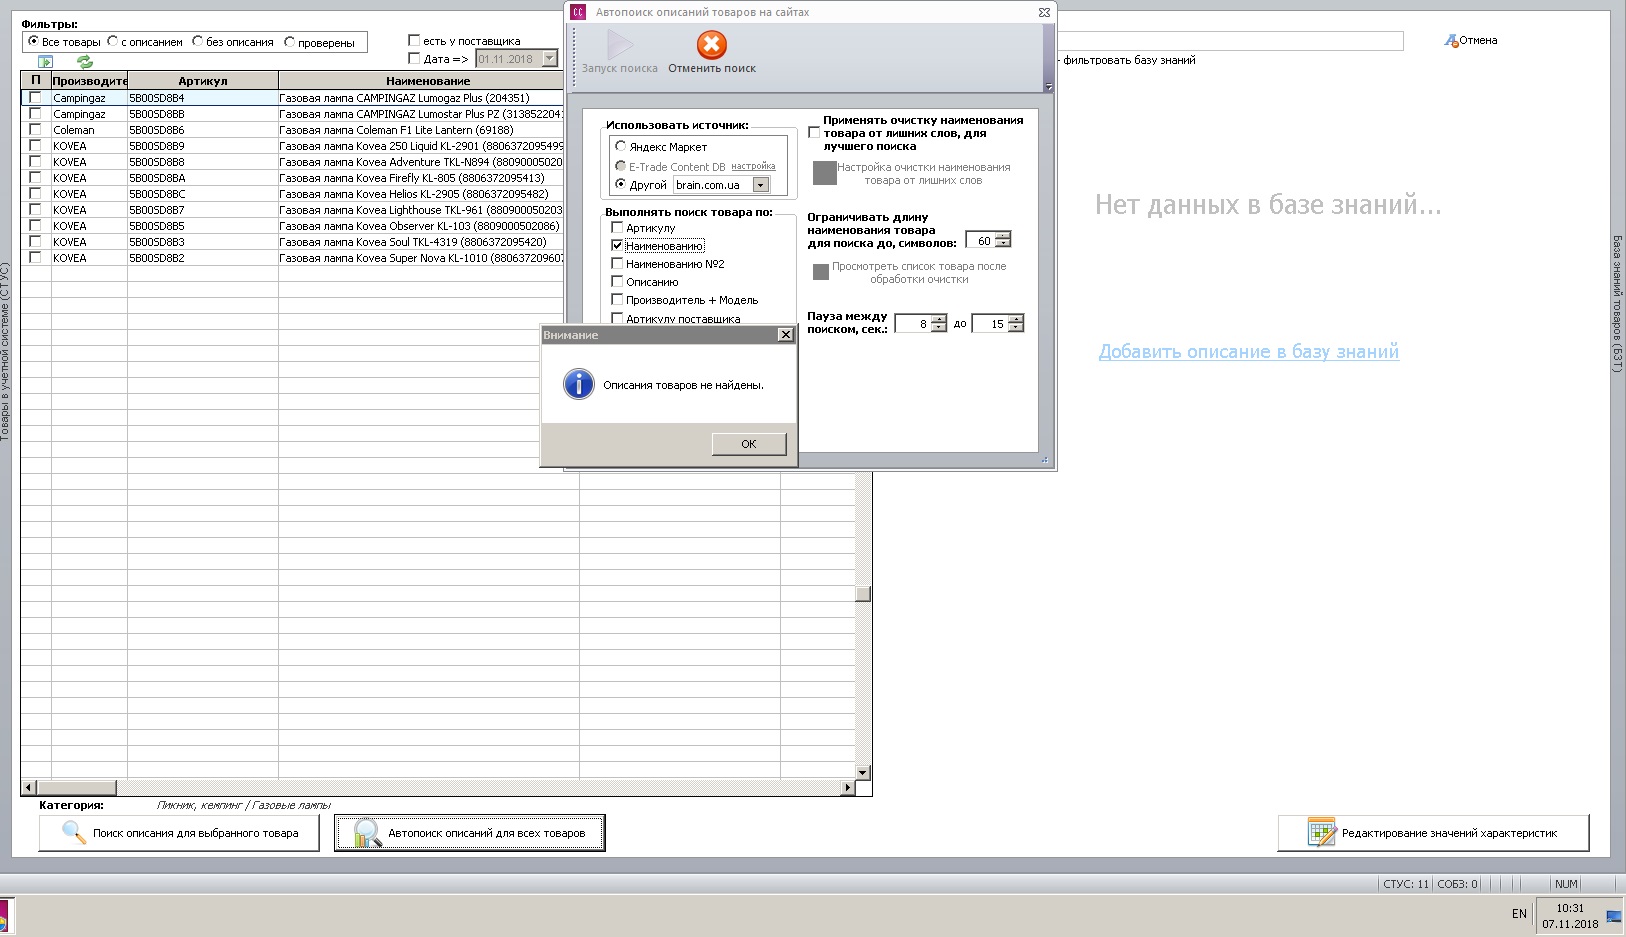The width and height of the screenshot is (1626, 937).
Task: Open the date 01.11.2018 dropdown
Action: [x=549, y=59]
